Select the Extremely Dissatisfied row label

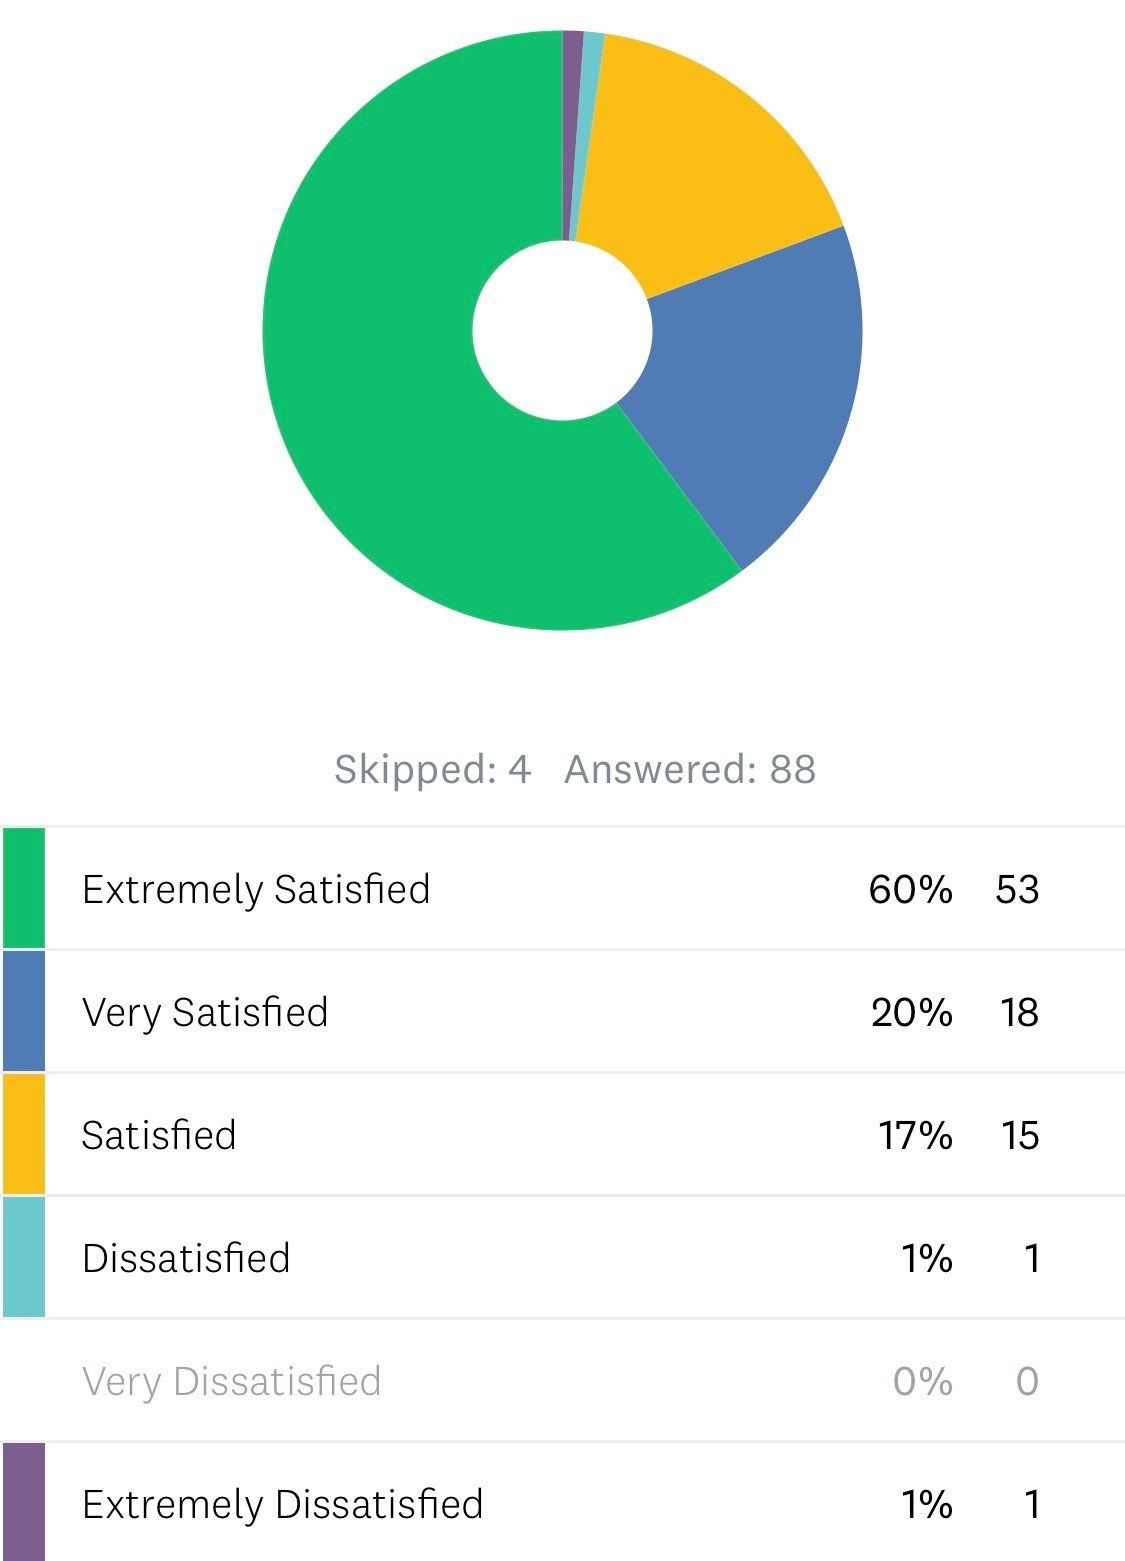[x=282, y=1504]
